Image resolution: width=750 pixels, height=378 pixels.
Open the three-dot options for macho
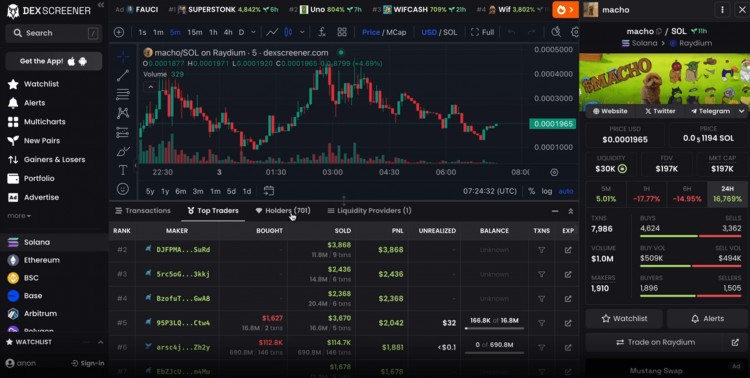click(x=722, y=10)
